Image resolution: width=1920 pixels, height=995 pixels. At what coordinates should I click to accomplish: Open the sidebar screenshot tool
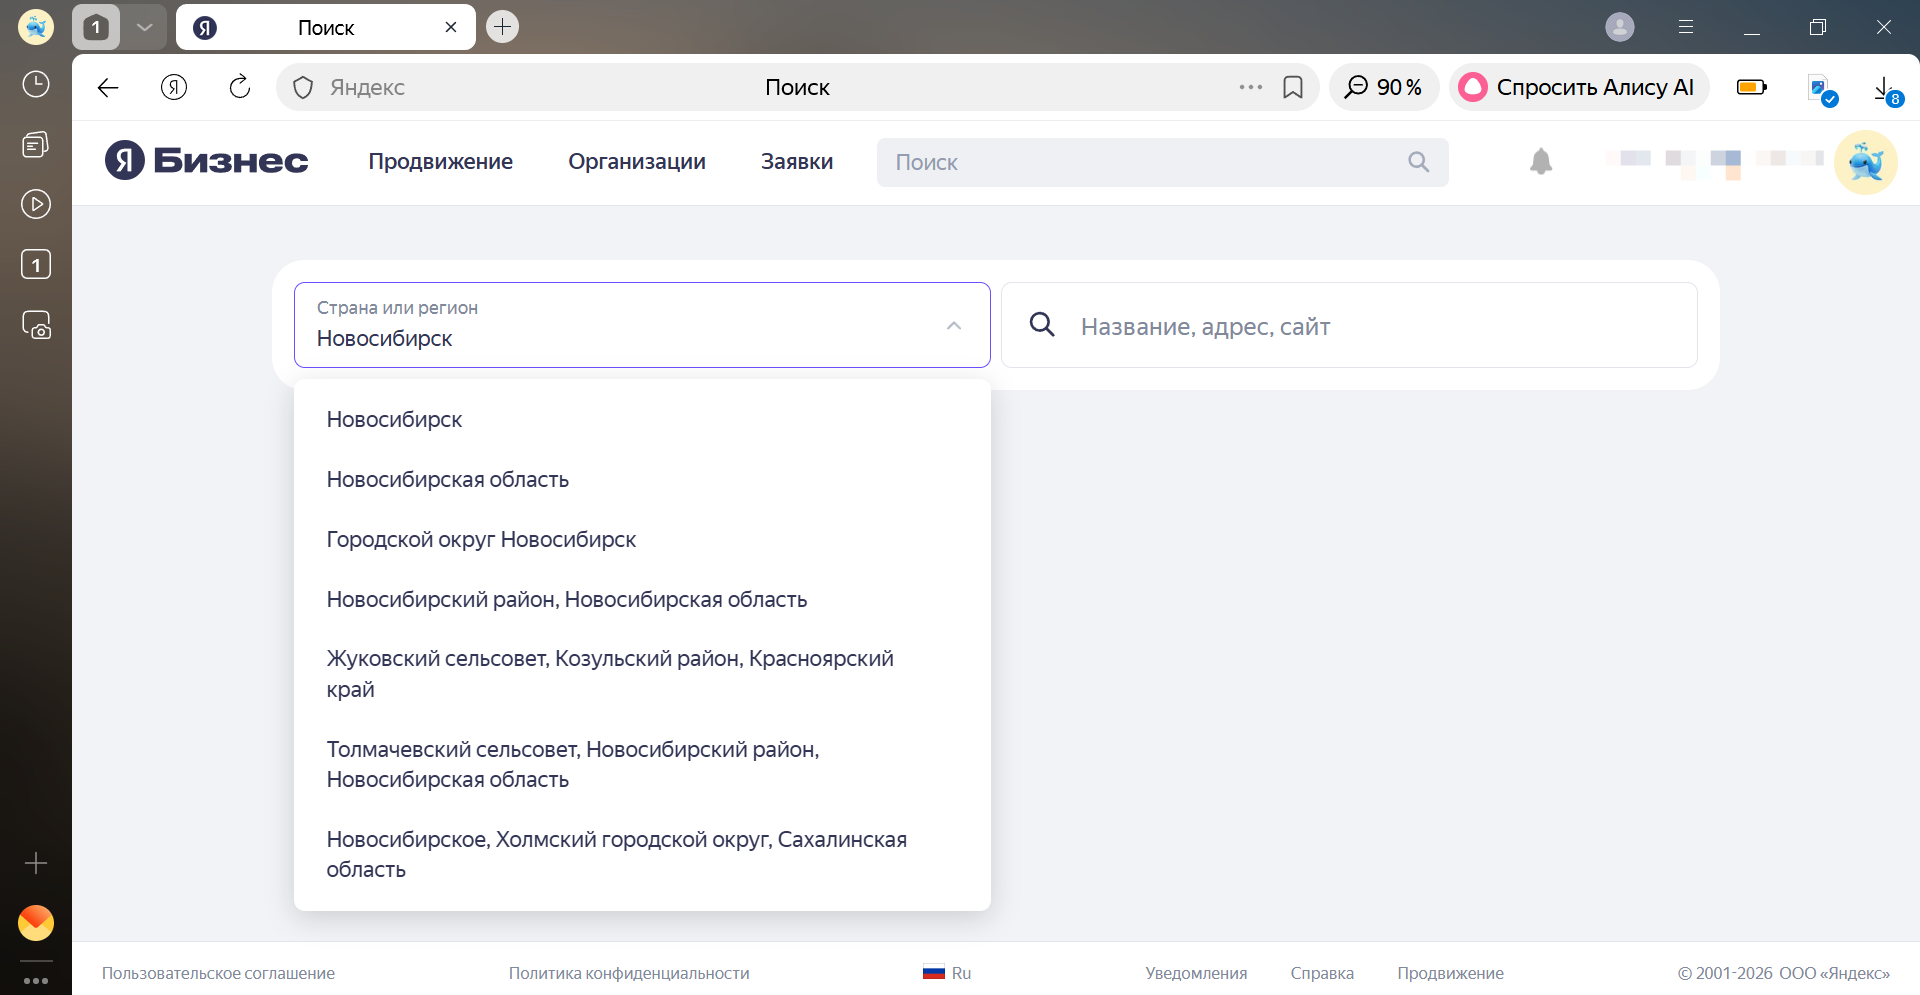[36, 325]
